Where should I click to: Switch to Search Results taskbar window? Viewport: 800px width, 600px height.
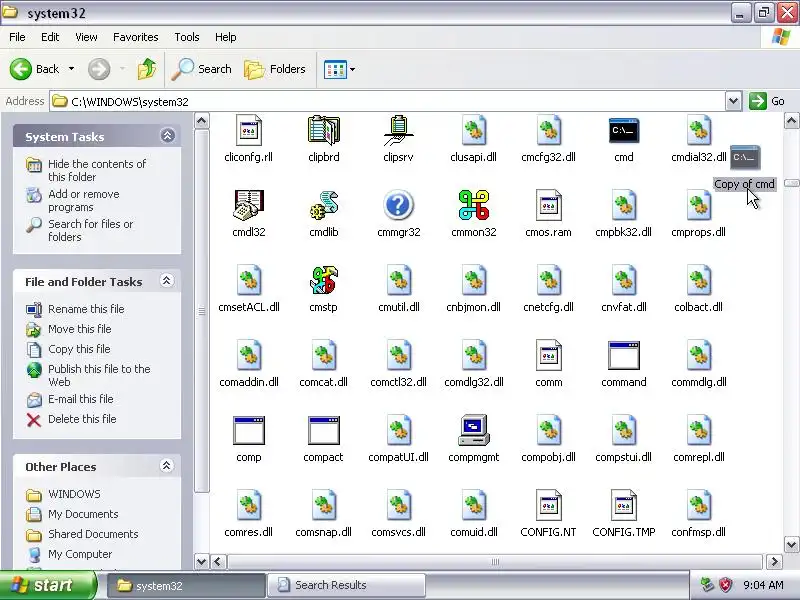[346, 585]
